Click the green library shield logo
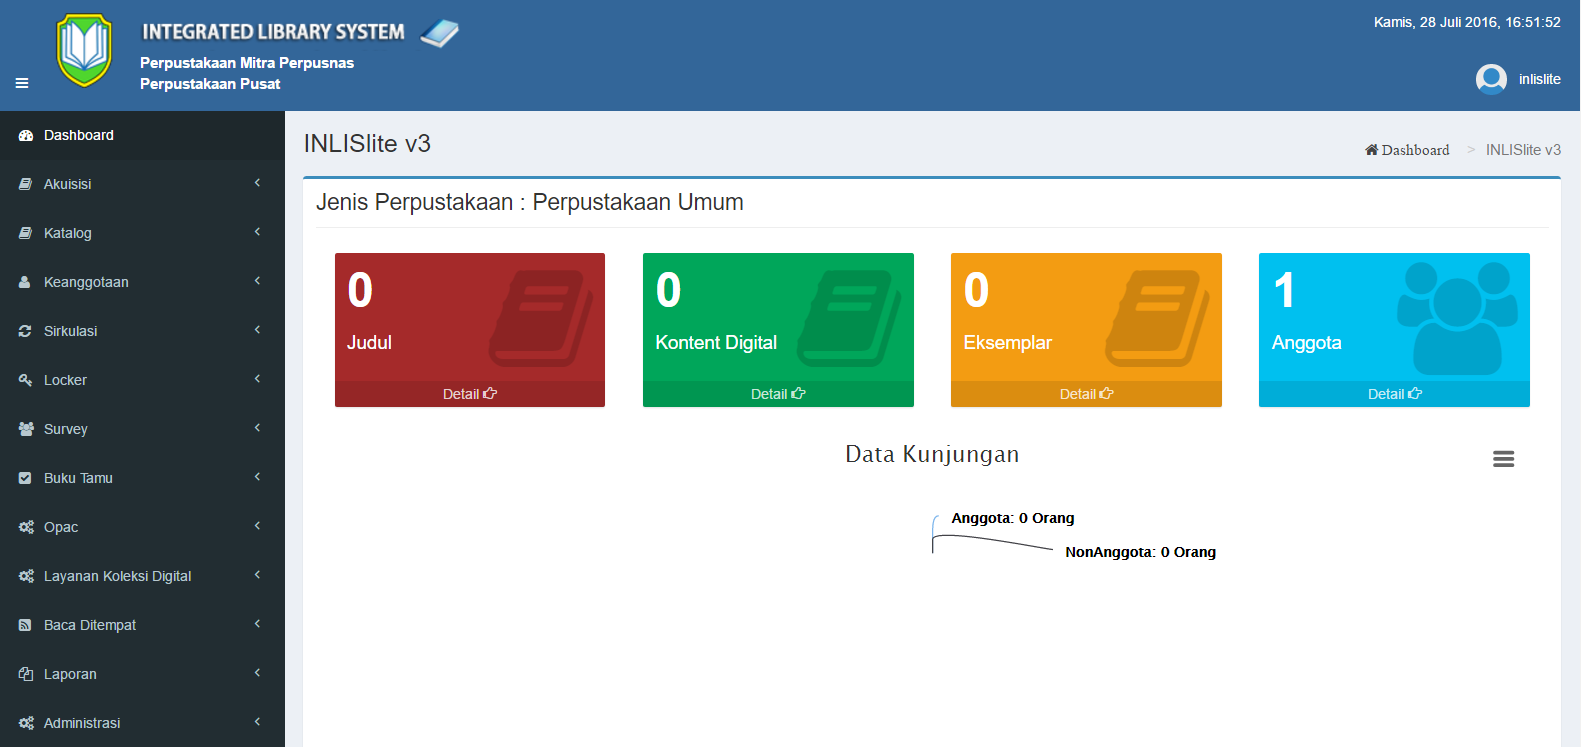 click(84, 50)
